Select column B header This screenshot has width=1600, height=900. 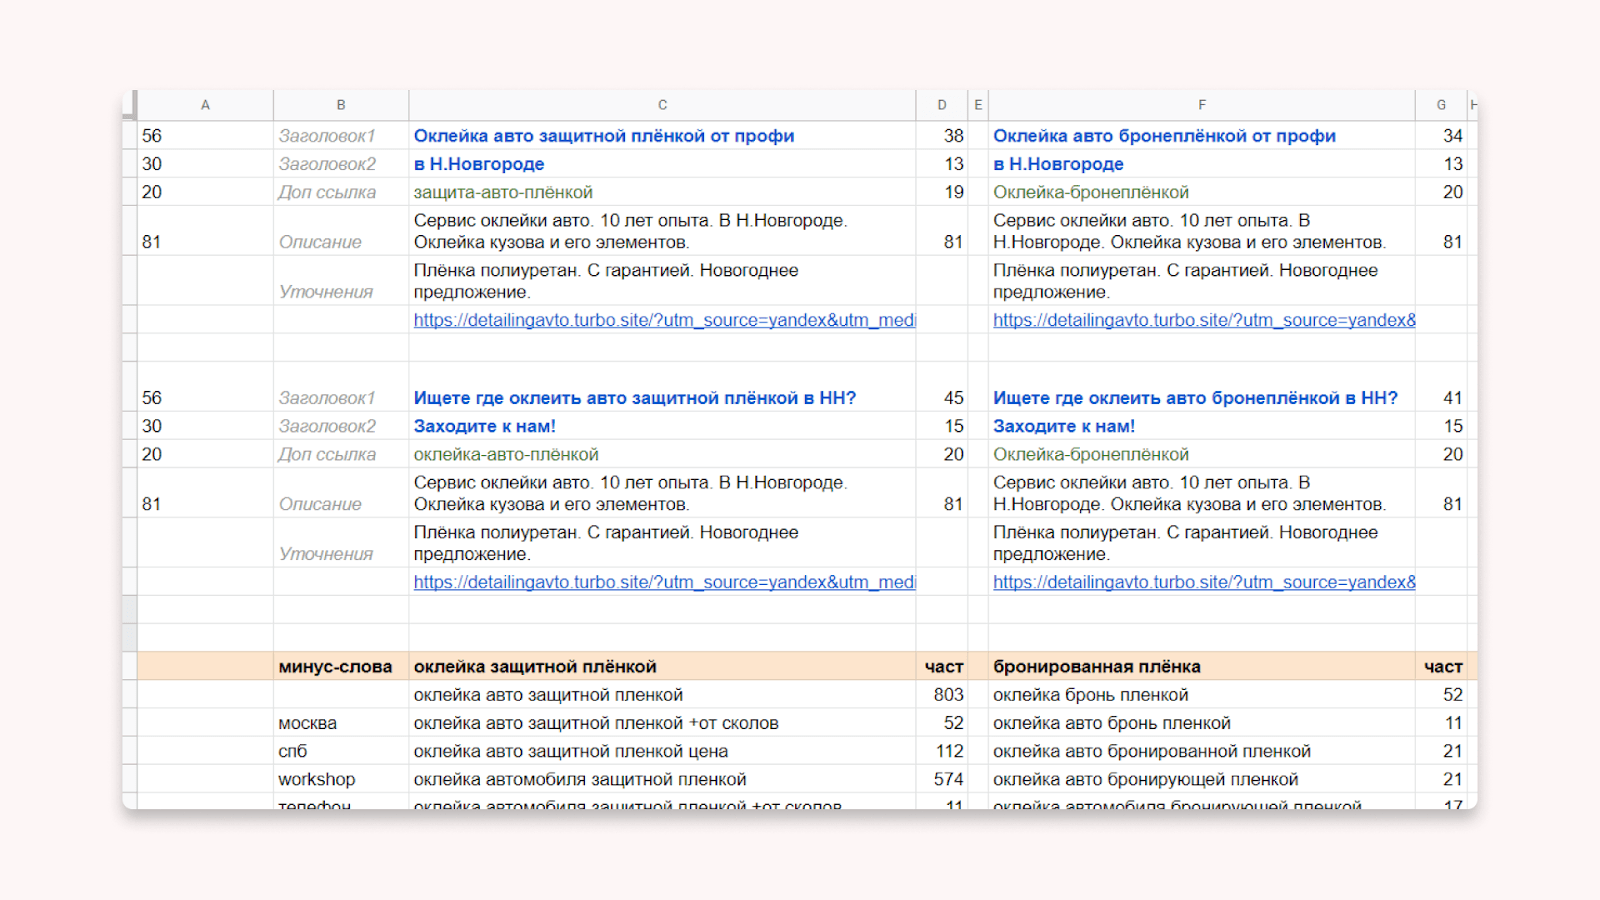click(341, 105)
